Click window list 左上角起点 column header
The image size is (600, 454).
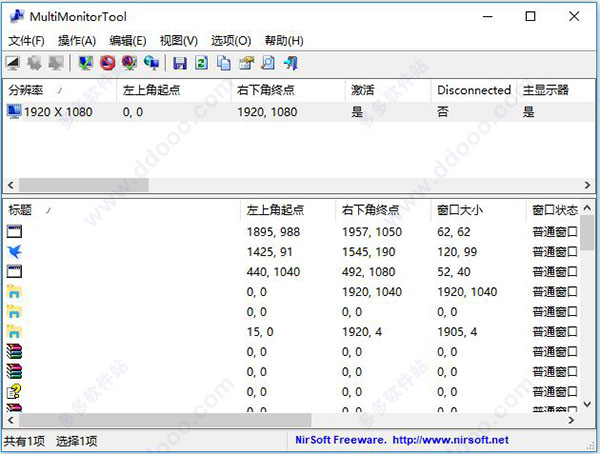(x=288, y=210)
